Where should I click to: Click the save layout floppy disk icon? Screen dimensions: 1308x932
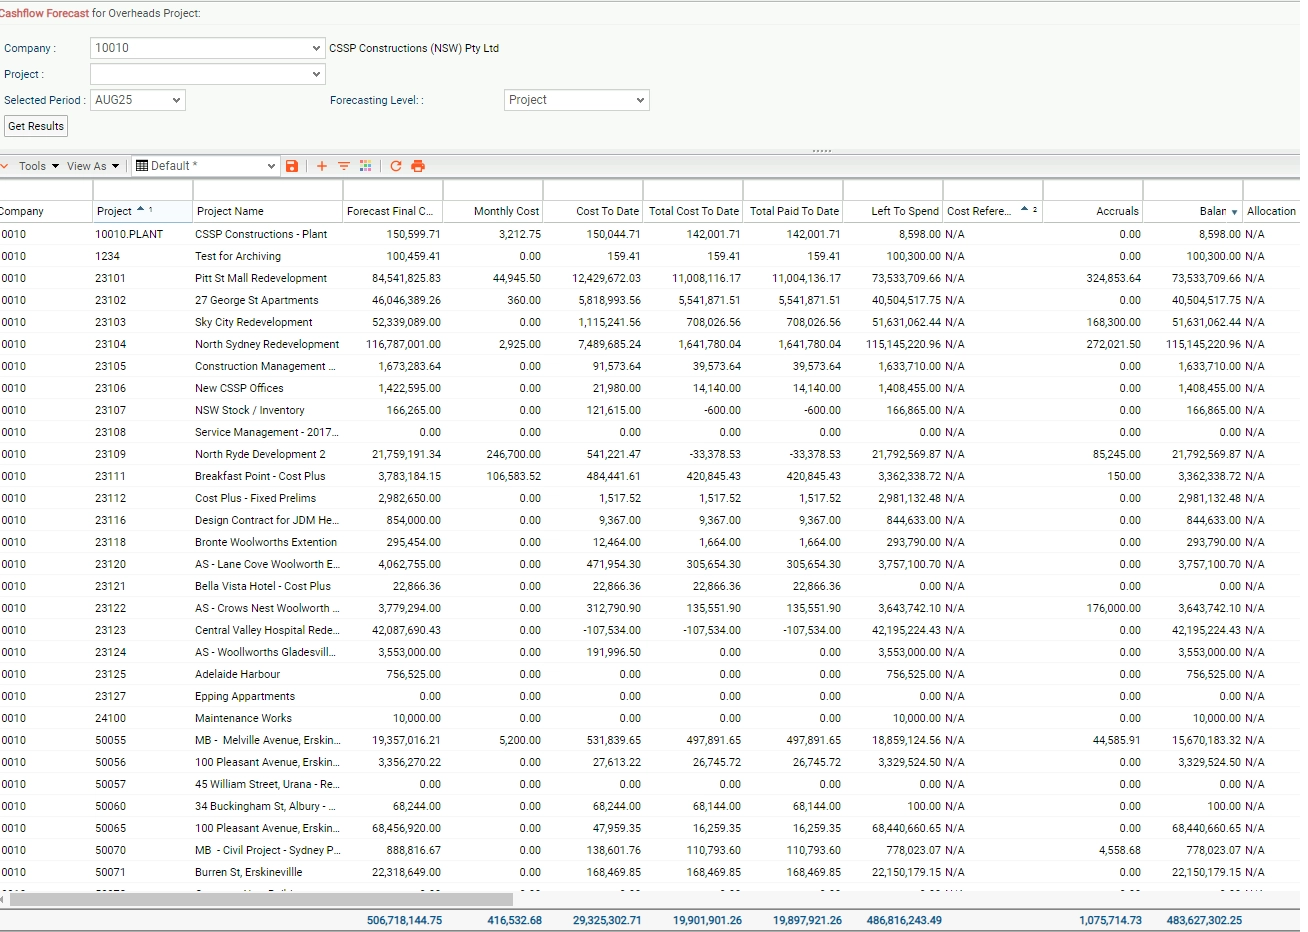(x=292, y=166)
